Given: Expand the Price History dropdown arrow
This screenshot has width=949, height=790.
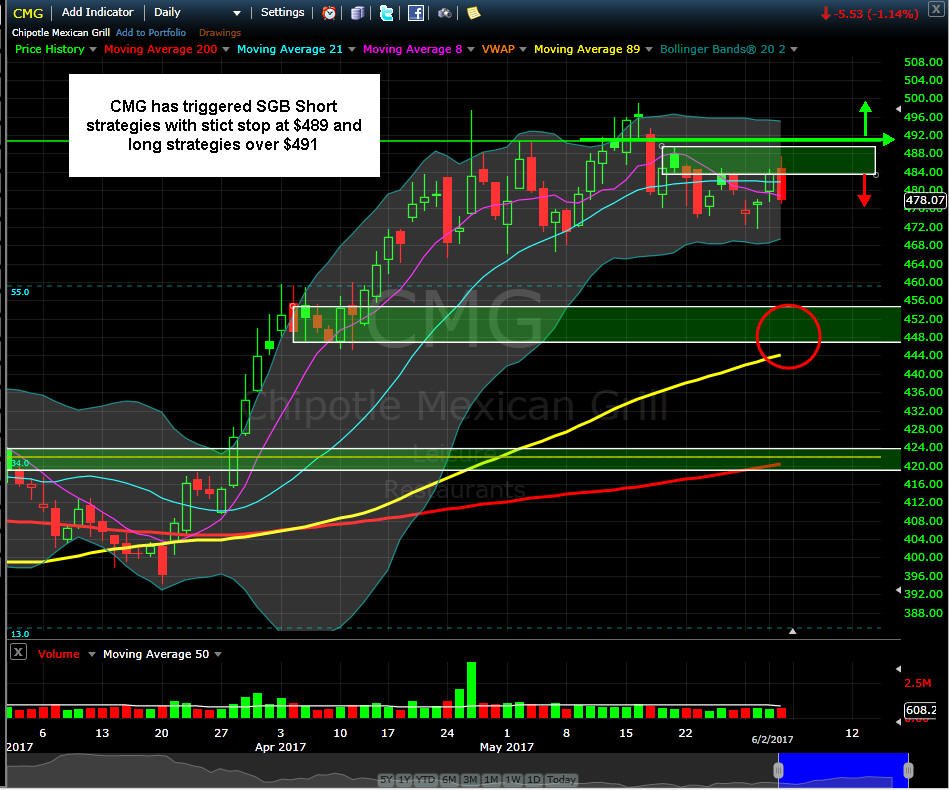Looking at the screenshot, I should [93, 49].
